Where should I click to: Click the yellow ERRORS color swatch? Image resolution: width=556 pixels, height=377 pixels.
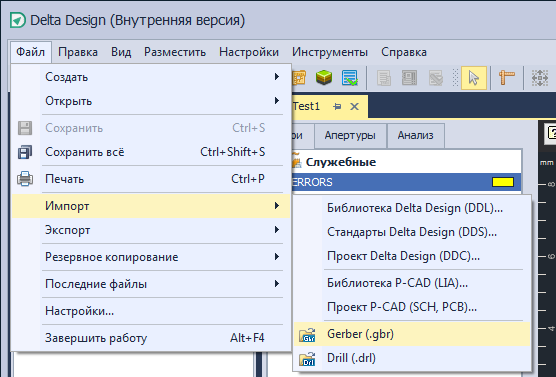click(x=503, y=182)
